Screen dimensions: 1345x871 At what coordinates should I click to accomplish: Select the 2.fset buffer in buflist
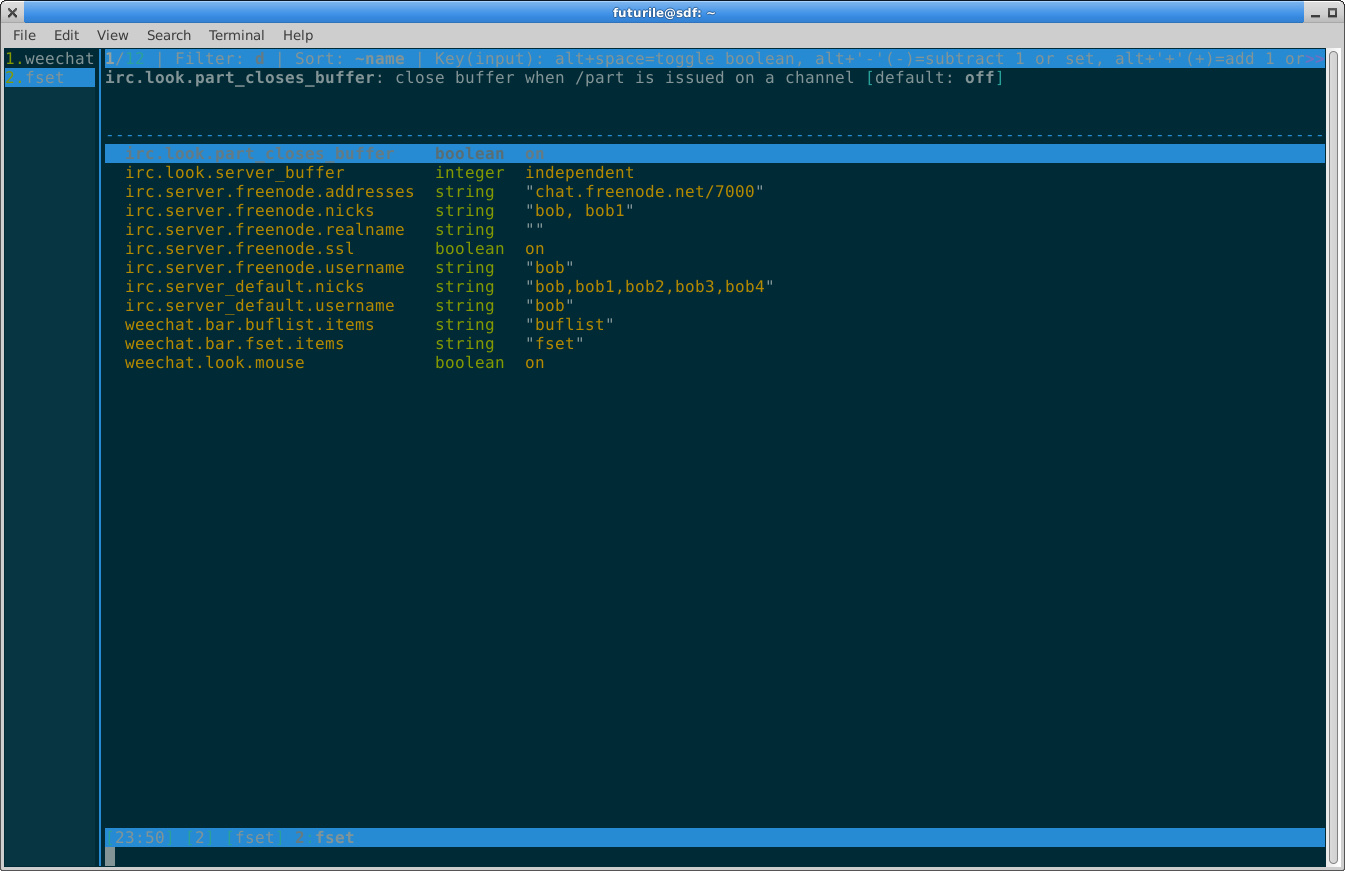pos(50,78)
